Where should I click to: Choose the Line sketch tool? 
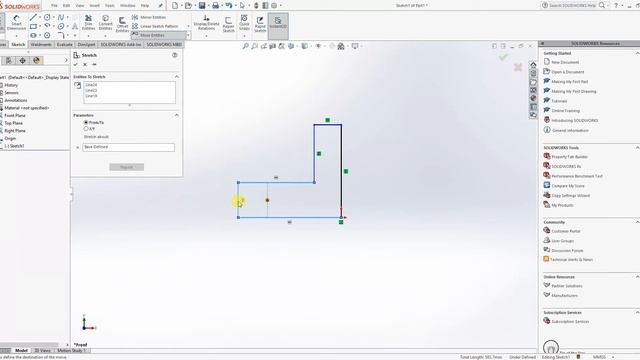tap(33, 17)
